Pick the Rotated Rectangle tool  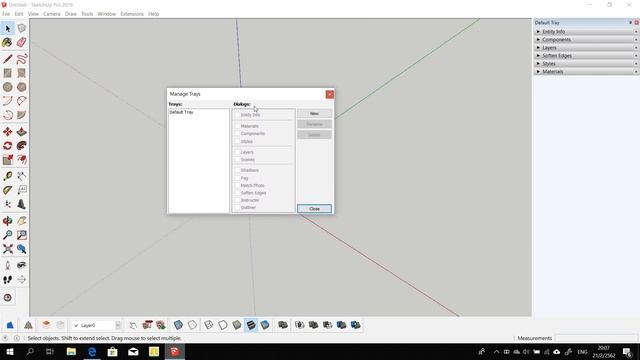click(22, 73)
